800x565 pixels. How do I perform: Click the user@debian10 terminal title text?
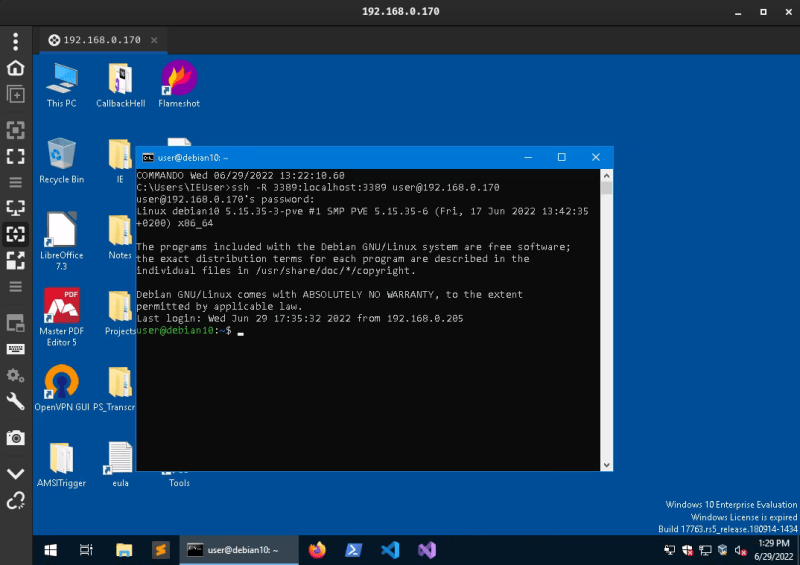[x=193, y=158]
